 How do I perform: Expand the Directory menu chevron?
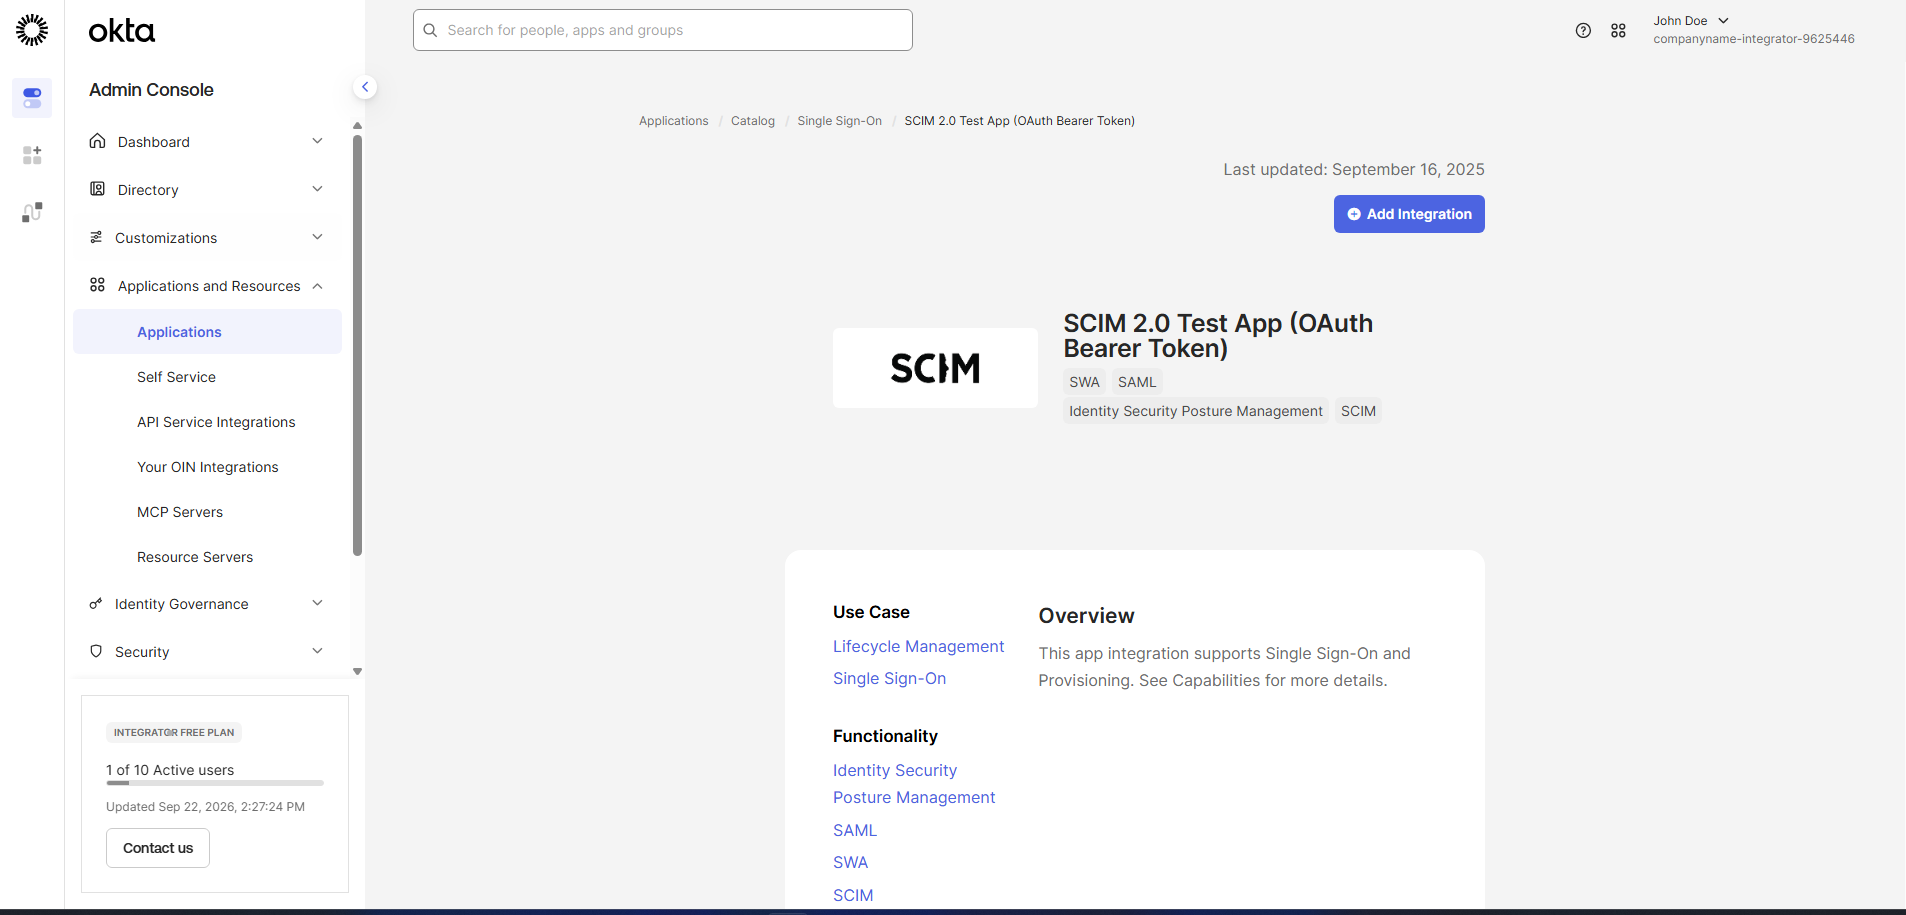click(x=317, y=189)
